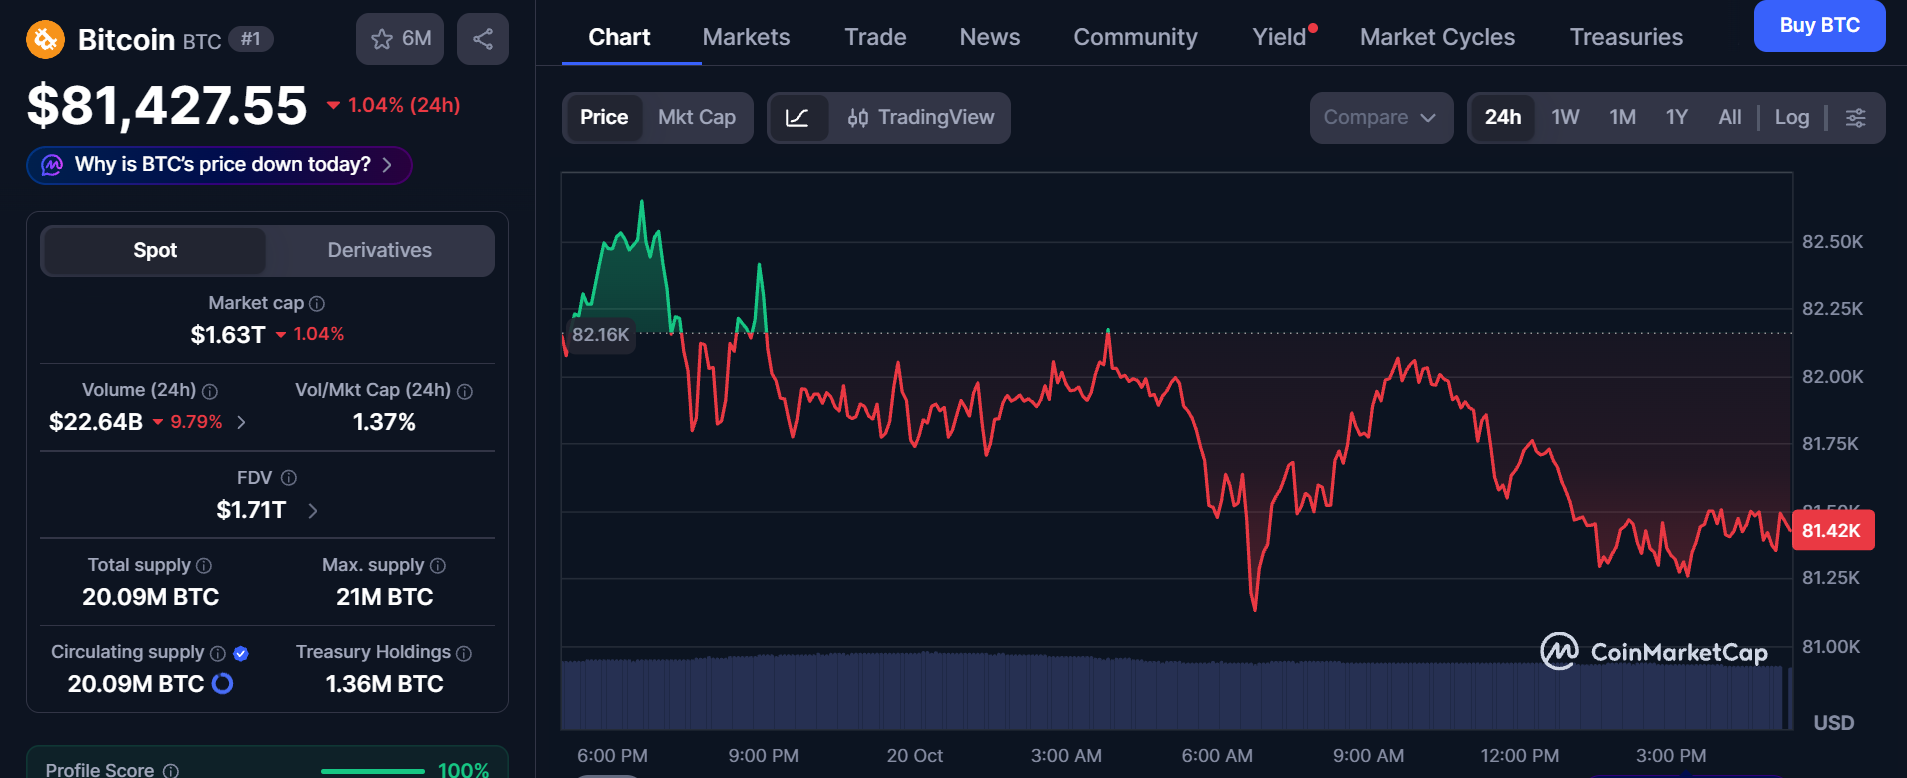This screenshot has width=1907, height=778.
Task: Select 1M time range
Action: [1623, 118]
